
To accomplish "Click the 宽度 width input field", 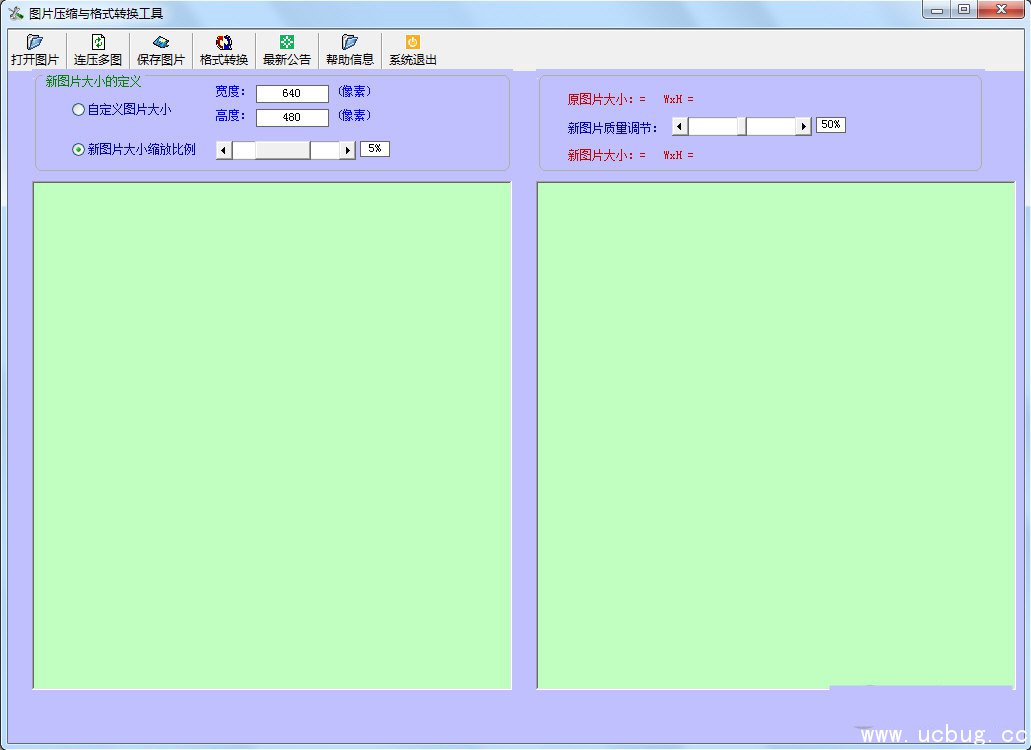I will coord(292,94).
